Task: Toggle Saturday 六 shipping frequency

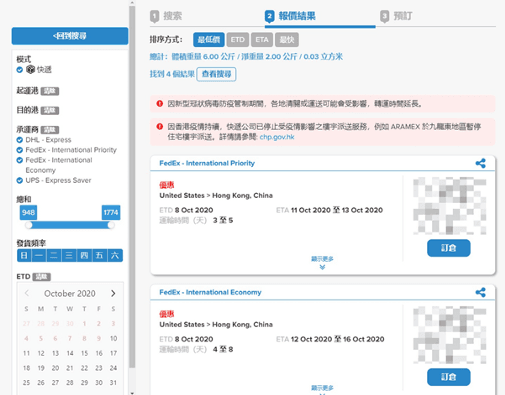Action: tap(115, 255)
